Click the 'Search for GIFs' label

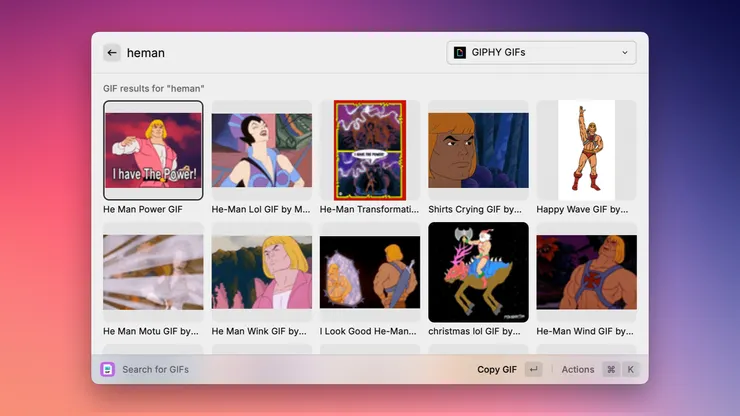pyautogui.click(x=155, y=369)
